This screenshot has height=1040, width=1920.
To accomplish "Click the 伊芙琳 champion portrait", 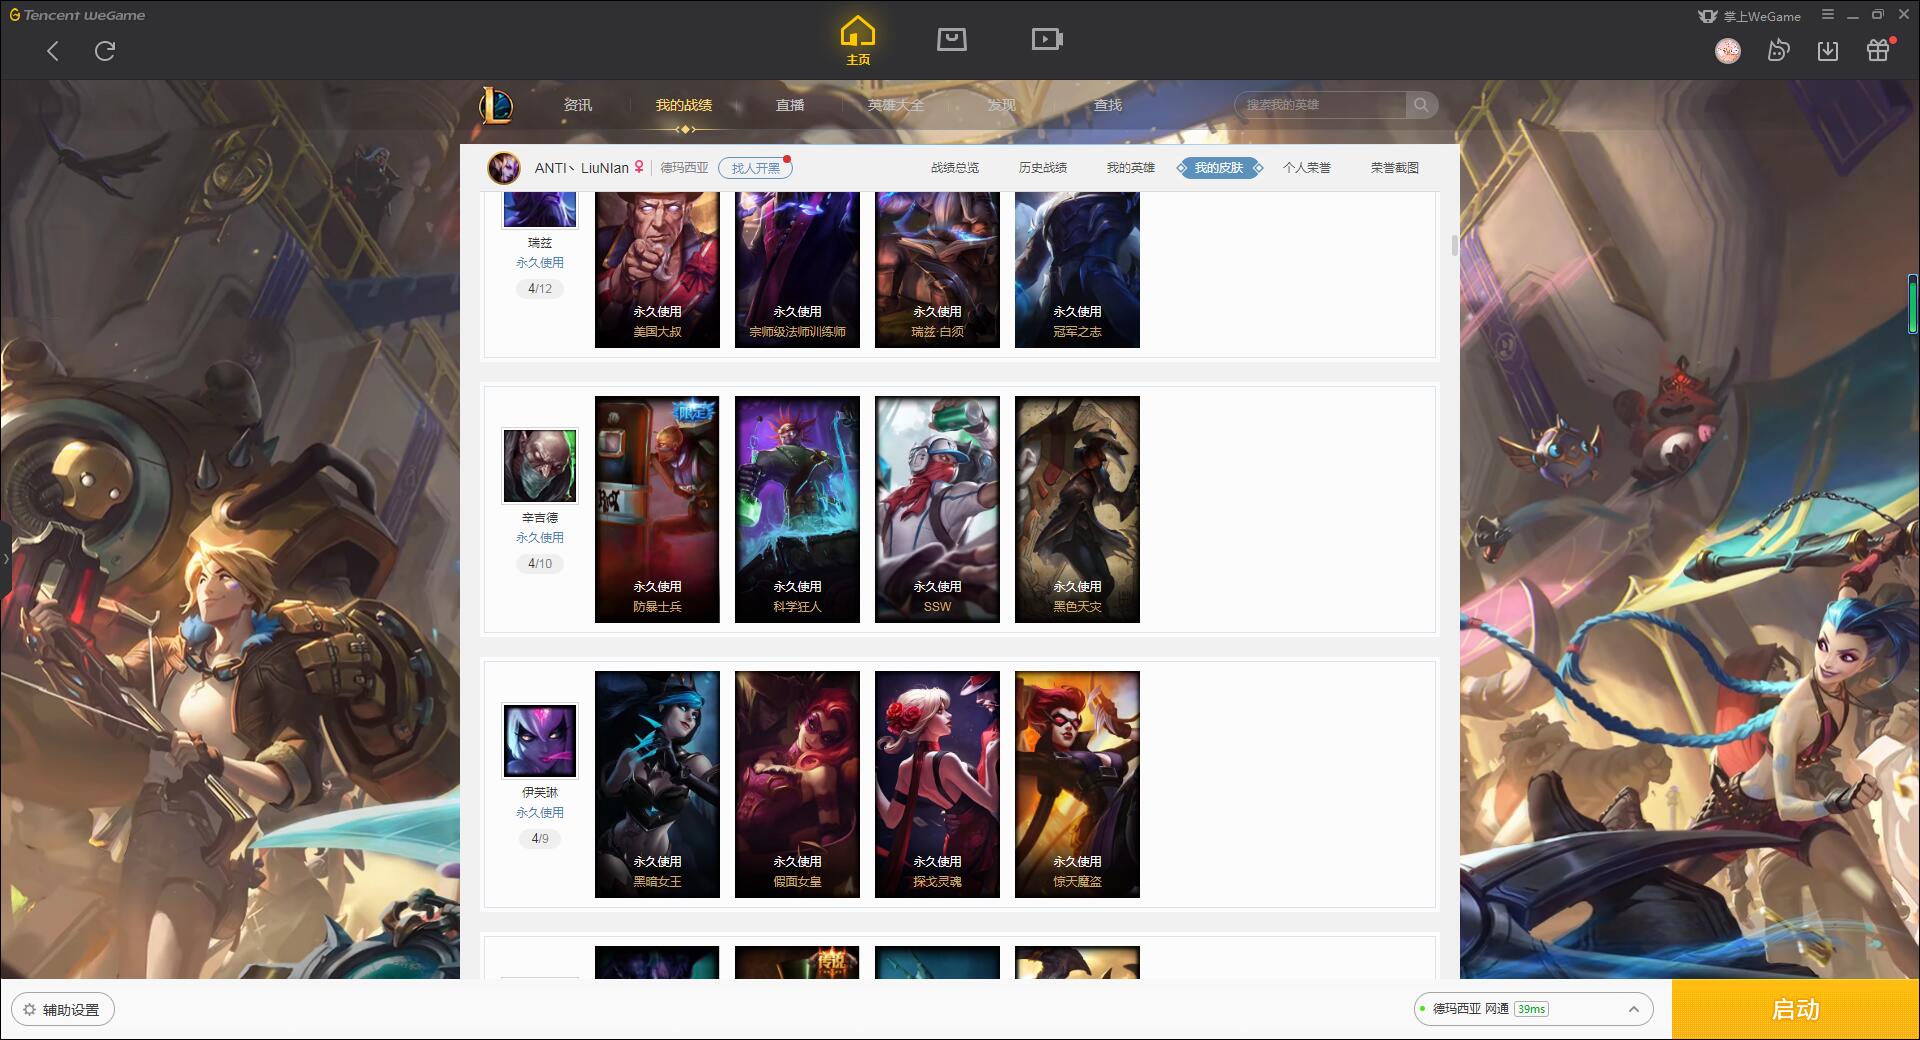I will click(540, 741).
